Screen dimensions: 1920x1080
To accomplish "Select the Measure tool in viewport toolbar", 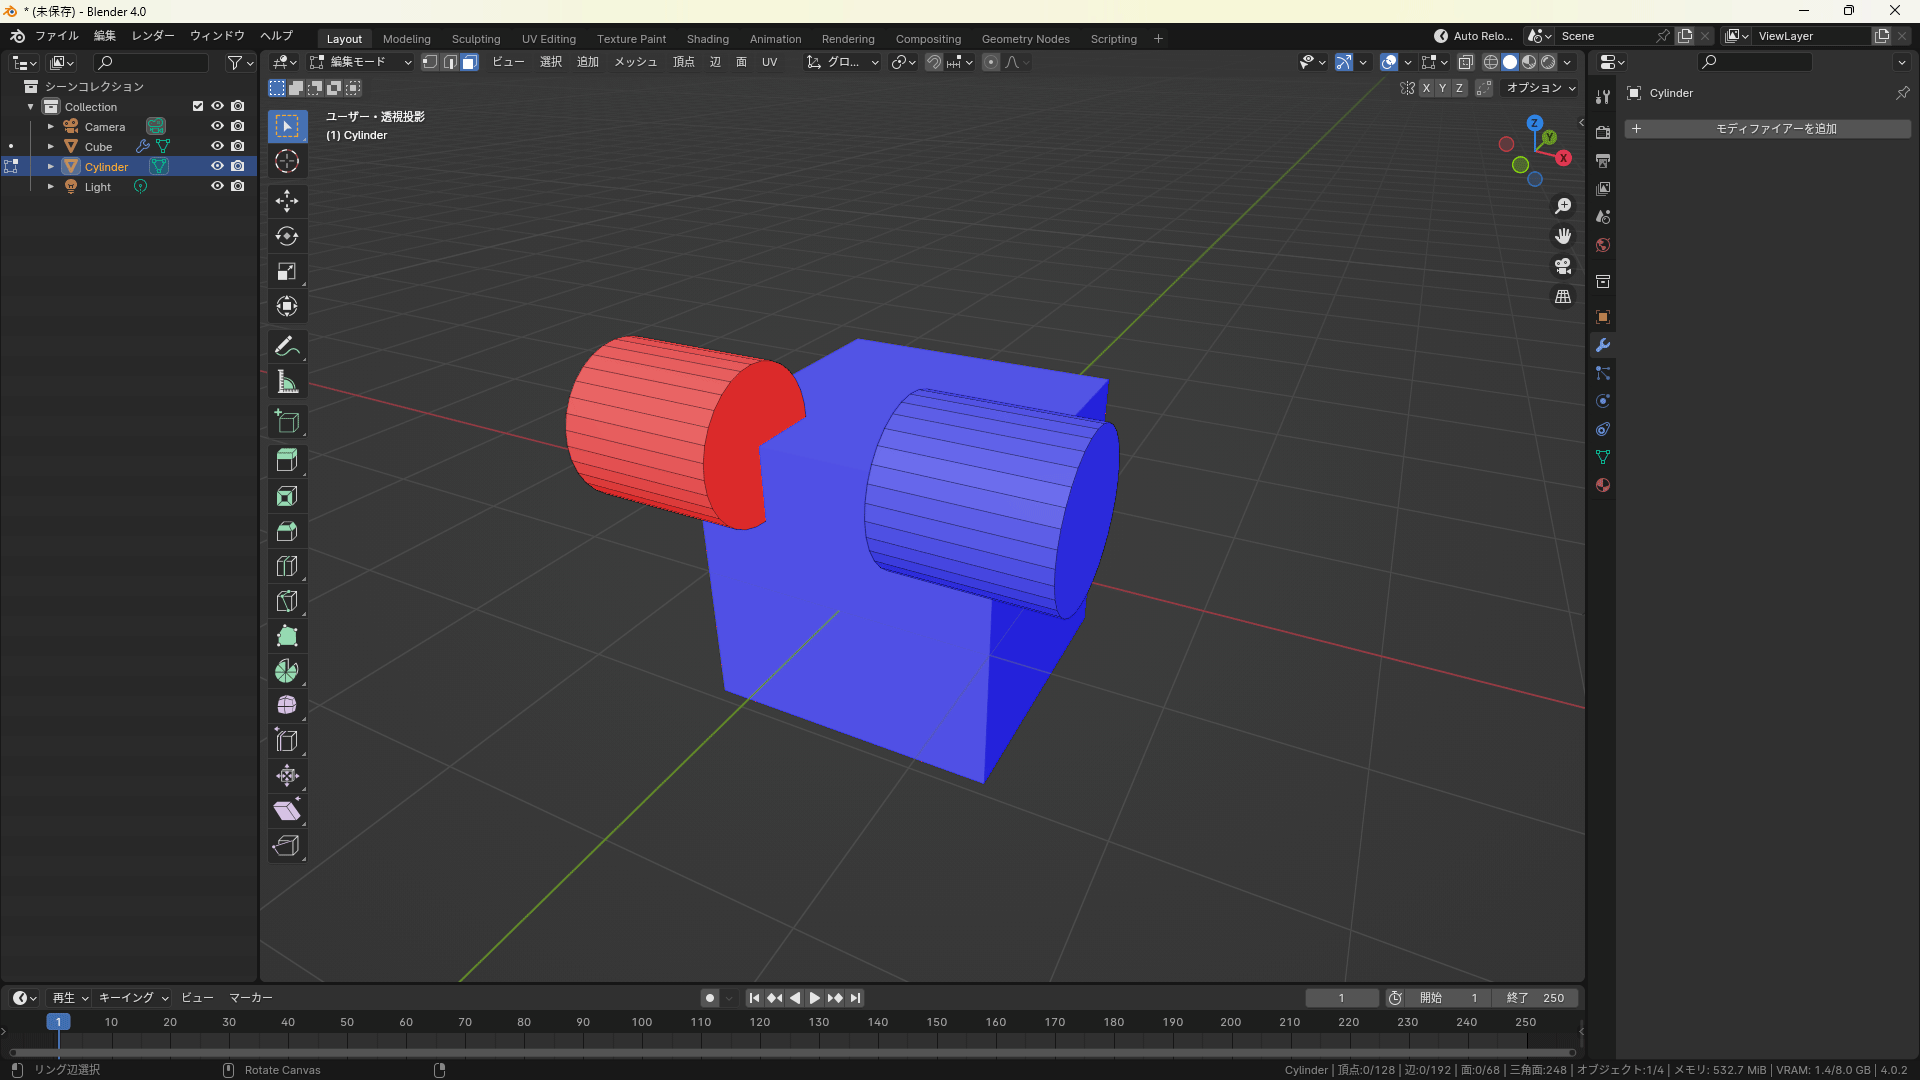I will point(287,382).
